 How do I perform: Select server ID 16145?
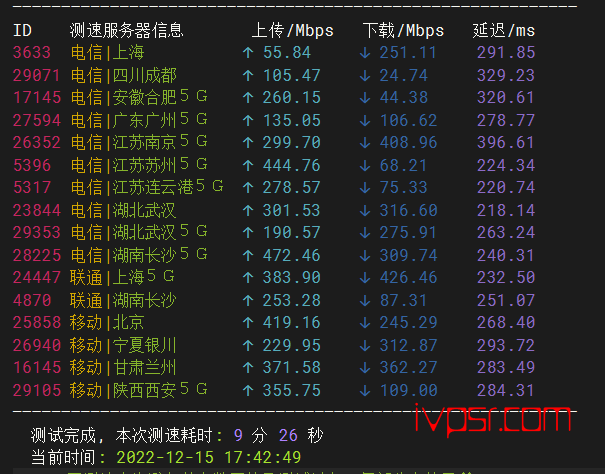point(37,367)
